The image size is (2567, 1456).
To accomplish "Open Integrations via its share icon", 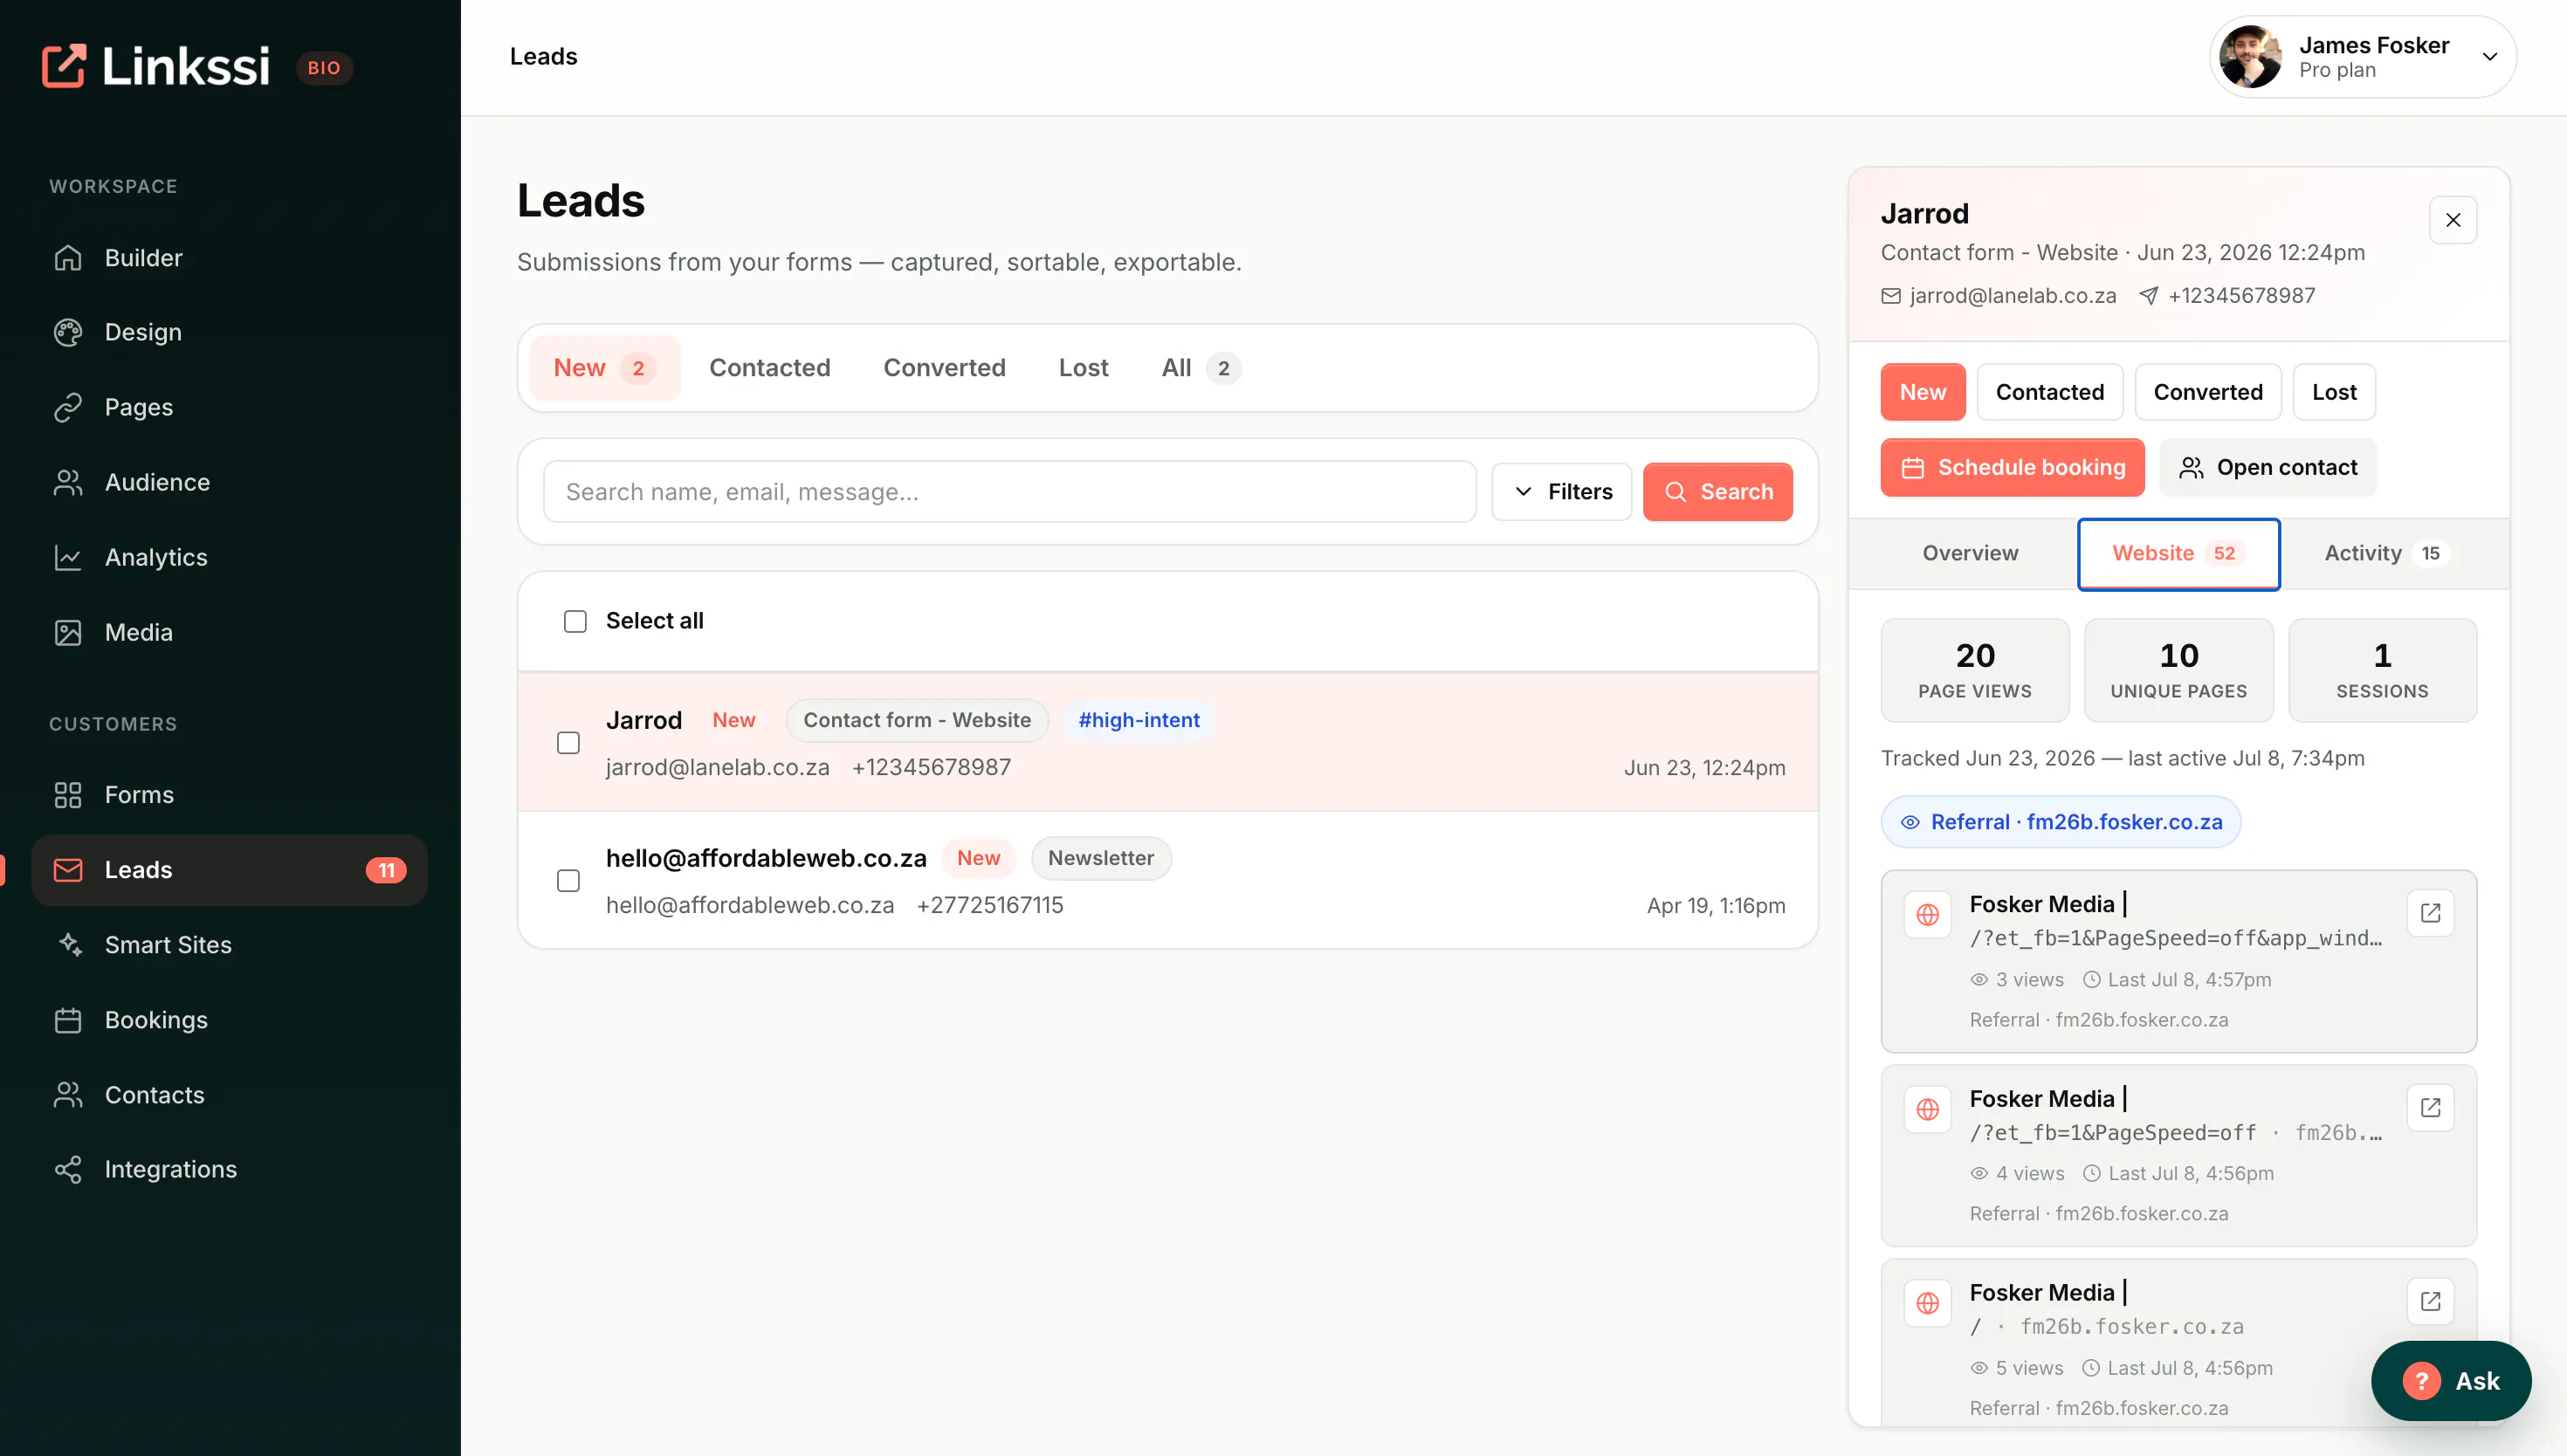I will click(x=68, y=1169).
